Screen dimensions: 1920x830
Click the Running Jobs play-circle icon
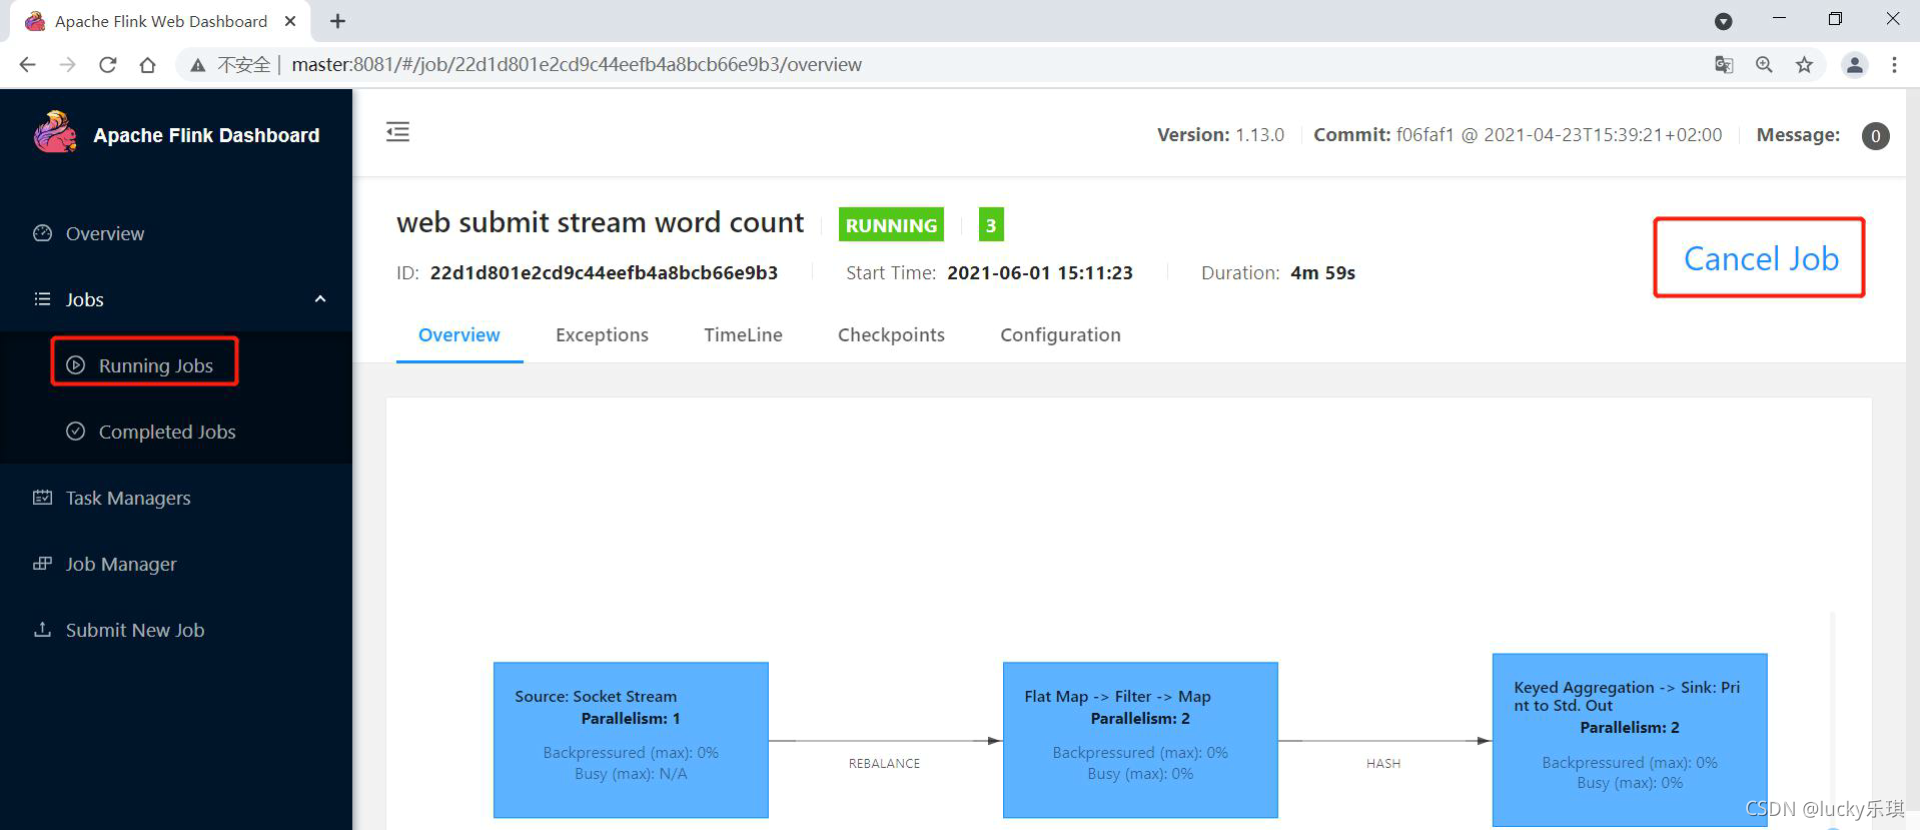click(75, 365)
